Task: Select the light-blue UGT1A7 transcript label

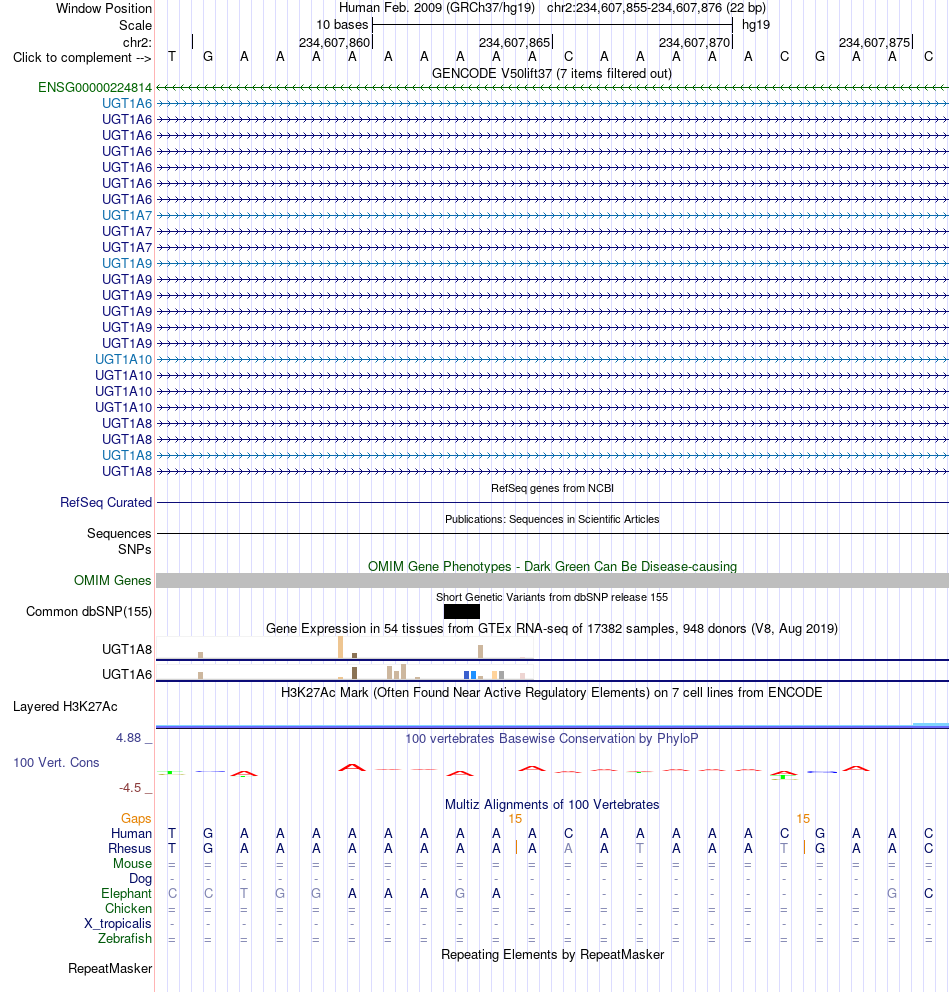Action: [x=127, y=215]
